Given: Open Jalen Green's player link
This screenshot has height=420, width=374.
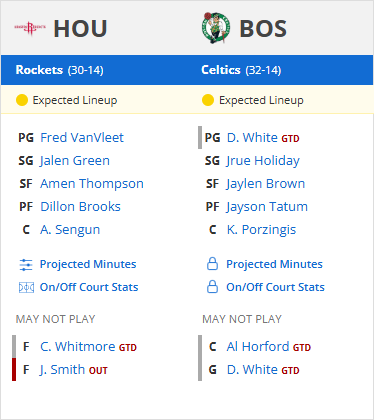Looking at the screenshot, I should click(75, 161).
